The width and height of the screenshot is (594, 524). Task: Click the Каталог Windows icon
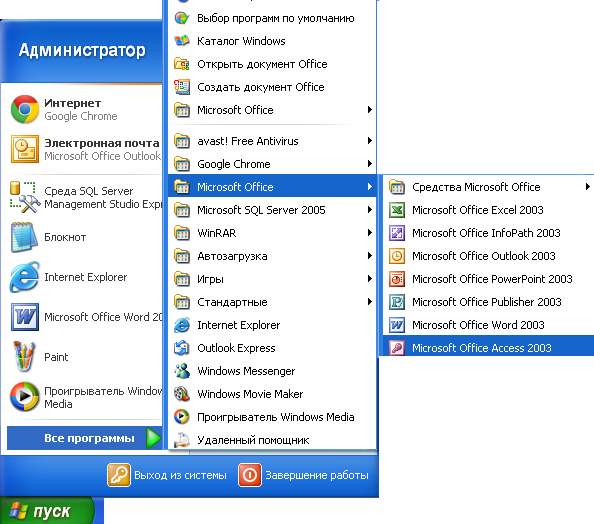pos(182,41)
